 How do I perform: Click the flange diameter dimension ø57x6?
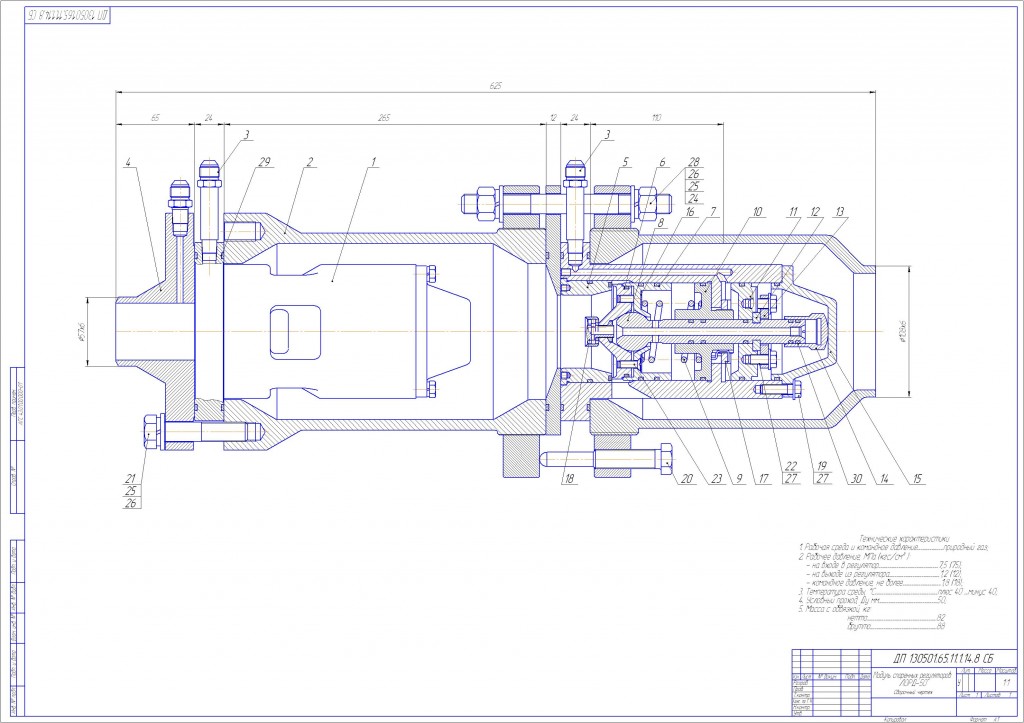point(83,331)
